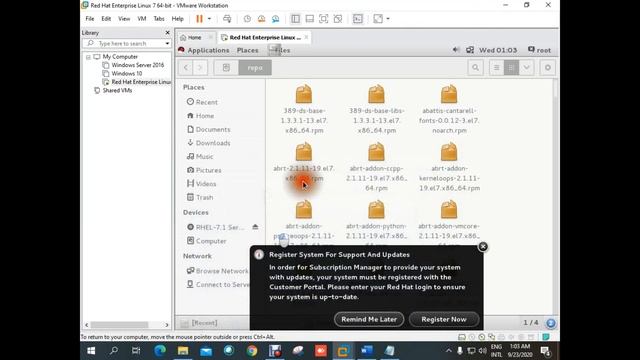
Task: Select Windows 10 in the library
Action: coord(127,73)
